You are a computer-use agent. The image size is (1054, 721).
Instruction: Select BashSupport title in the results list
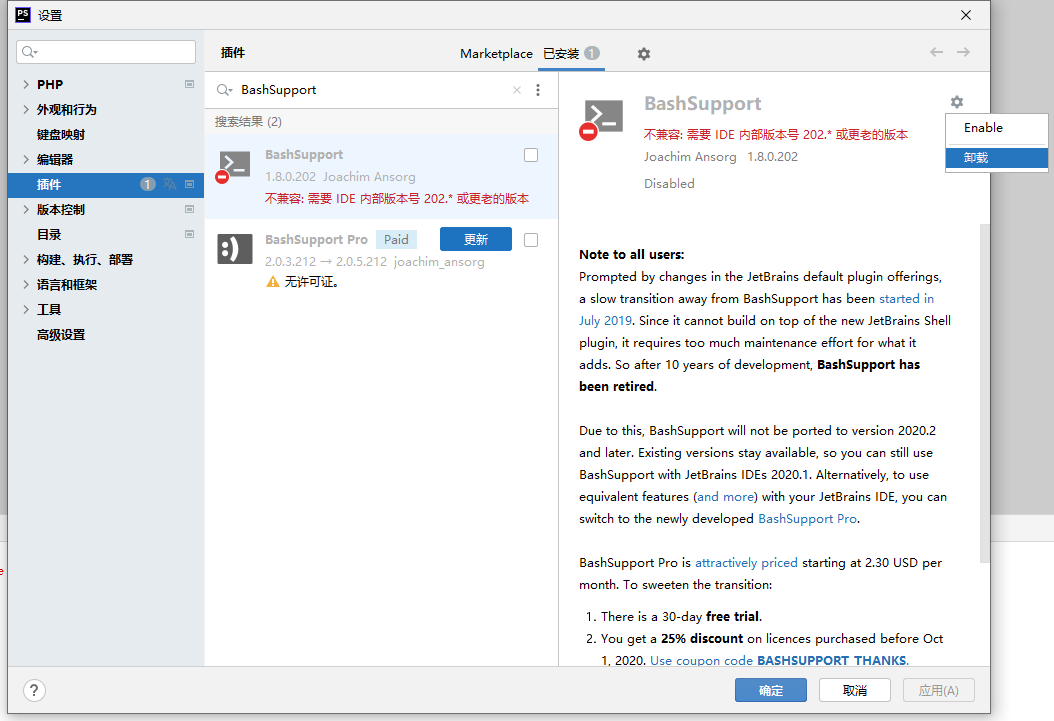[304, 155]
